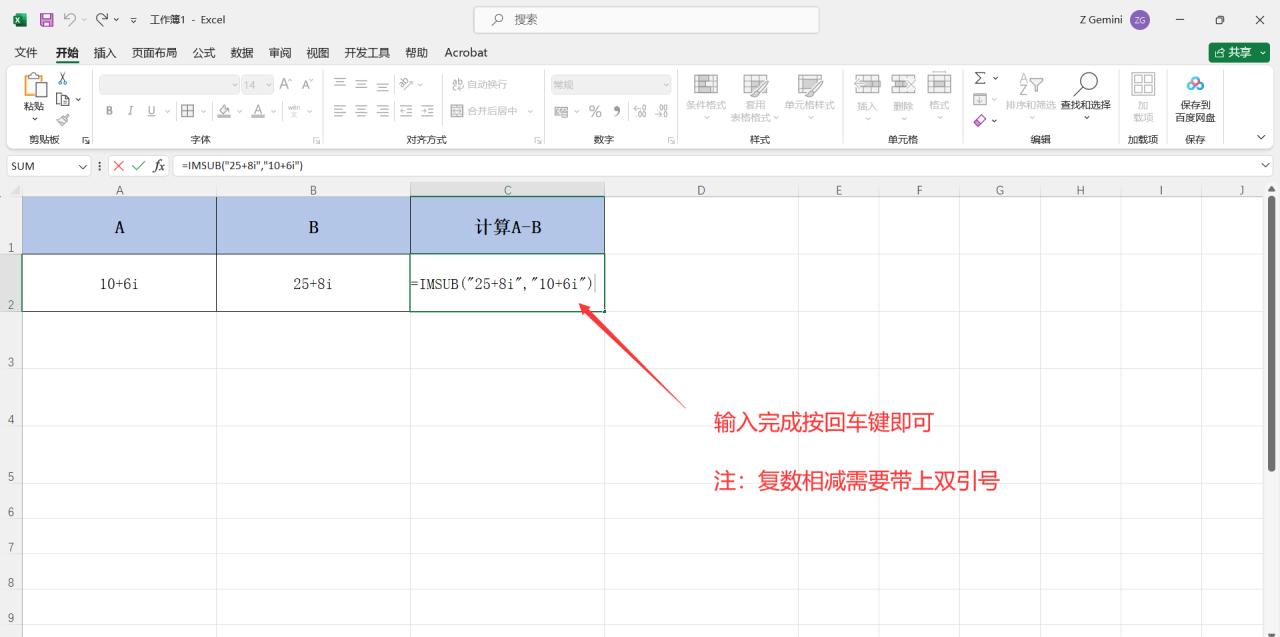Click the Share (共享) button
This screenshot has height=637, width=1280.
(x=1239, y=52)
